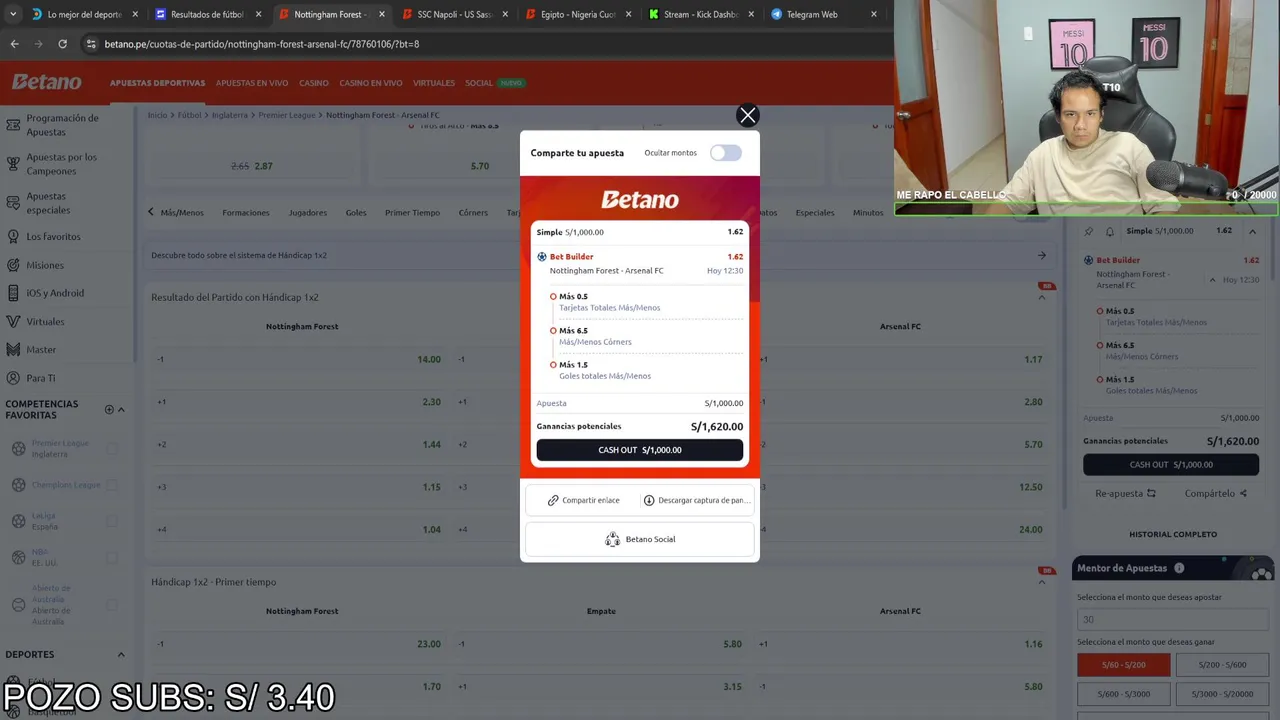Switch to Egipto - Nigeria browser tab
Screen dimensions: 1280x720
pos(577,15)
